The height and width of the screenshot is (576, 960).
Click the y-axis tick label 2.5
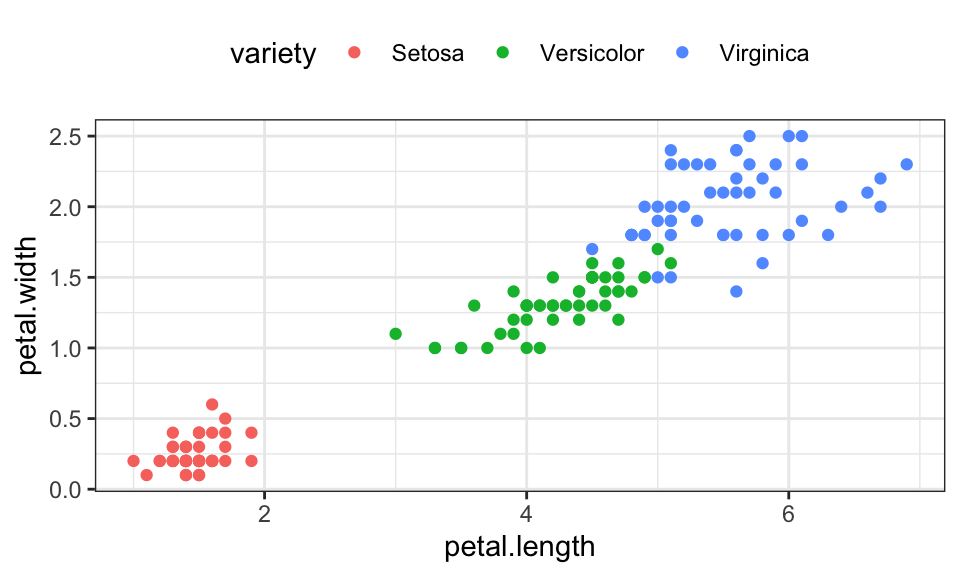click(x=67, y=136)
